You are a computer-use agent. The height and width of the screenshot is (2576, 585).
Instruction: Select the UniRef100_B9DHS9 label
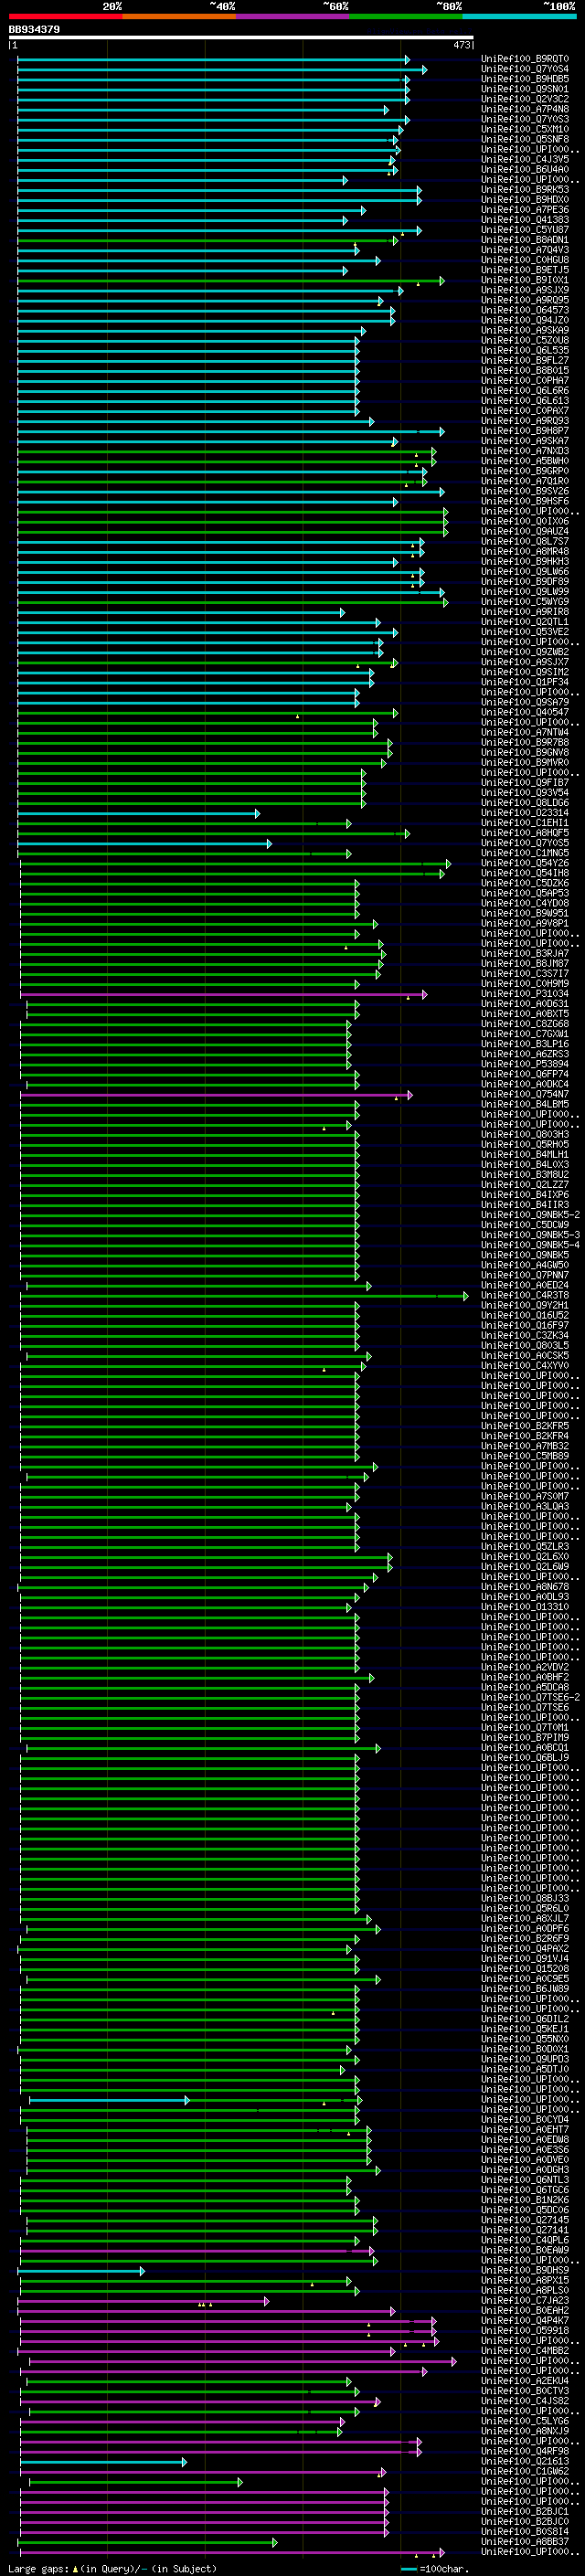525,2270
